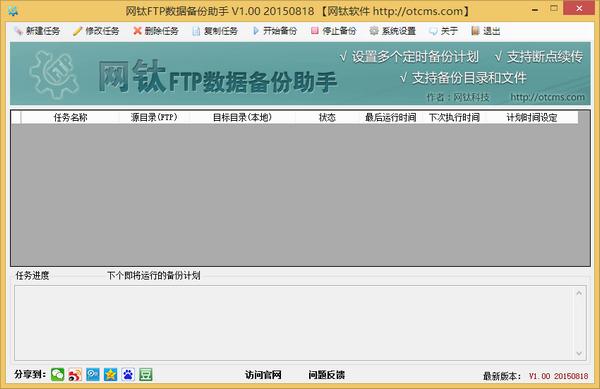
Task: Share to Tencent Weibo blue icon
Action: (93, 374)
